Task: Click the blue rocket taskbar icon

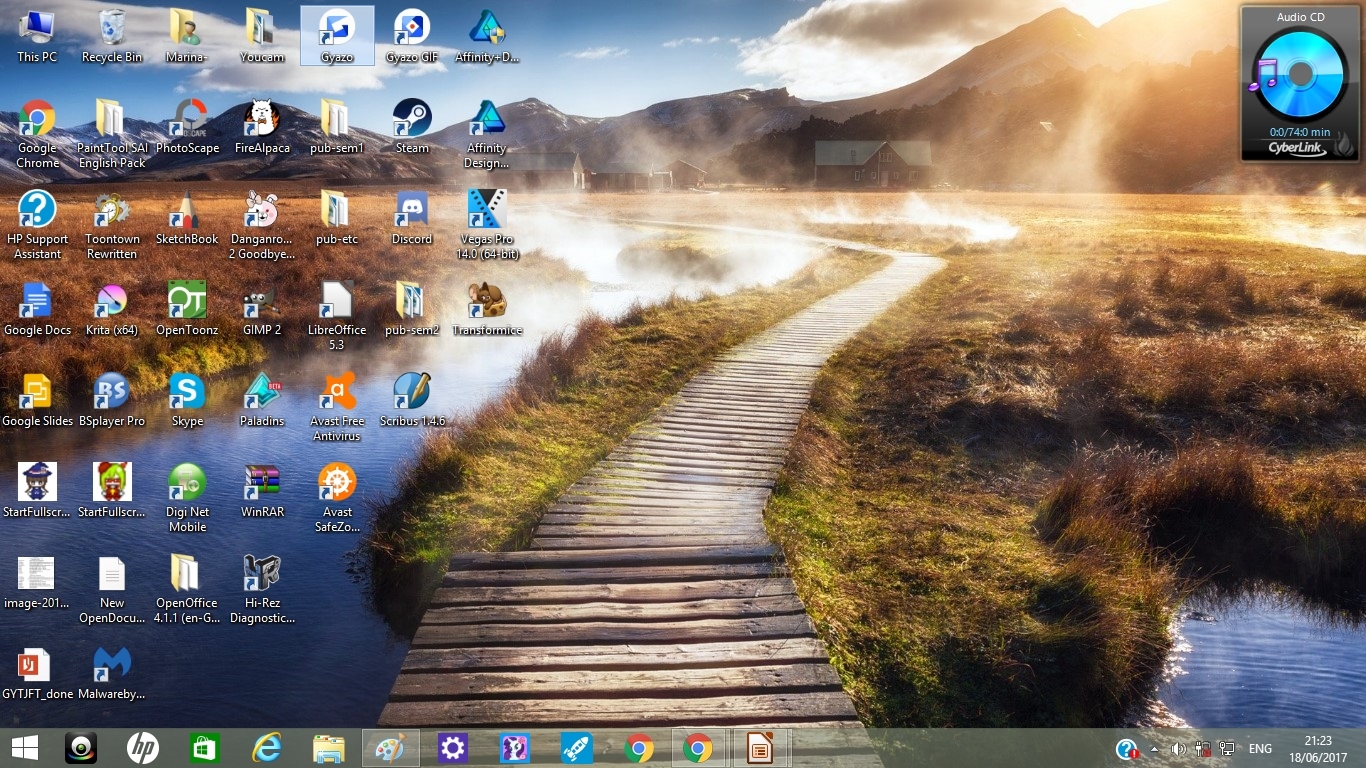Action: point(577,748)
